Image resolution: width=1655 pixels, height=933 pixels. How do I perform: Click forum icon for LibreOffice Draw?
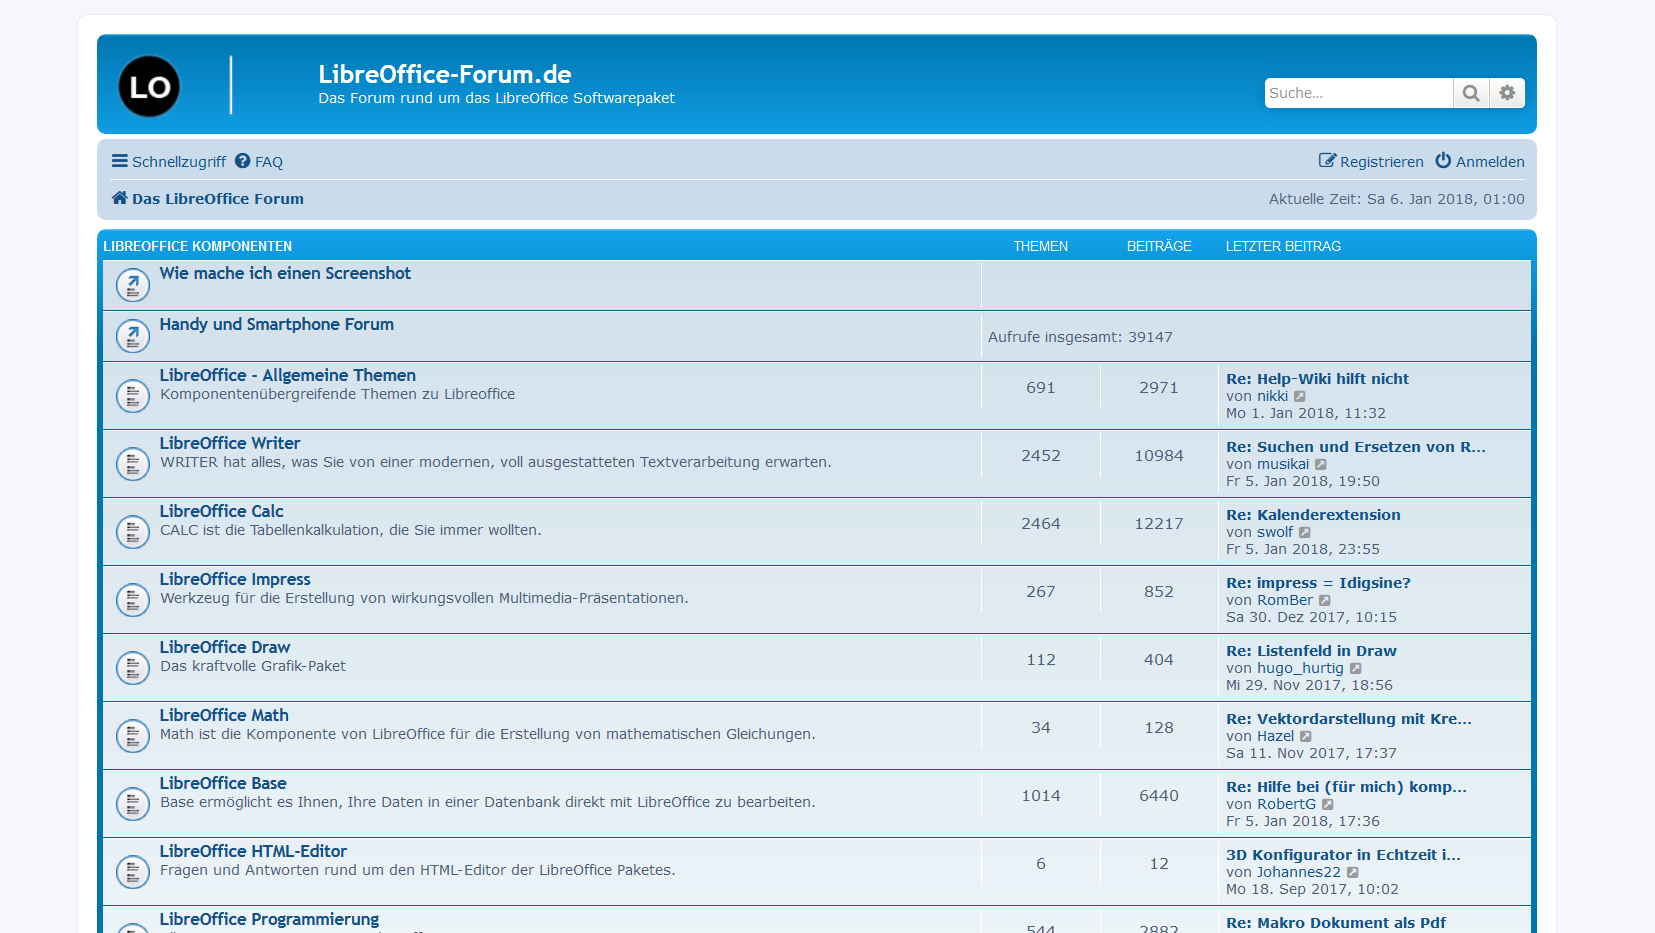click(x=133, y=668)
